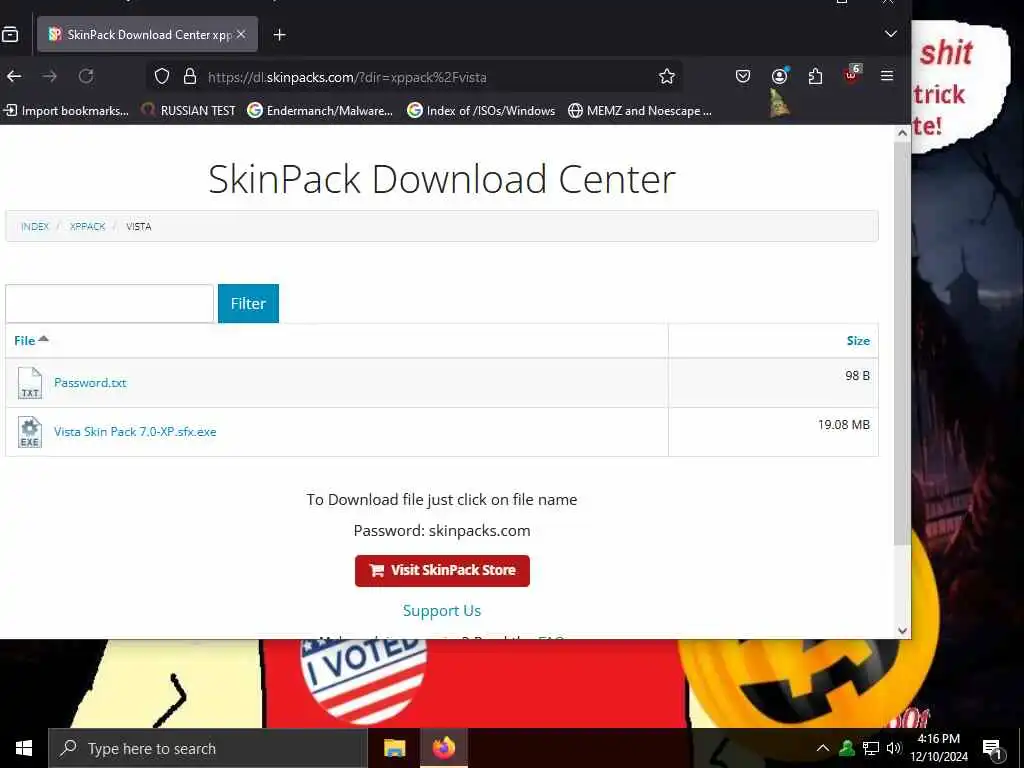The image size is (1024, 768).
Task: Click the green person tray icon
Action: (x=847, y=748)
